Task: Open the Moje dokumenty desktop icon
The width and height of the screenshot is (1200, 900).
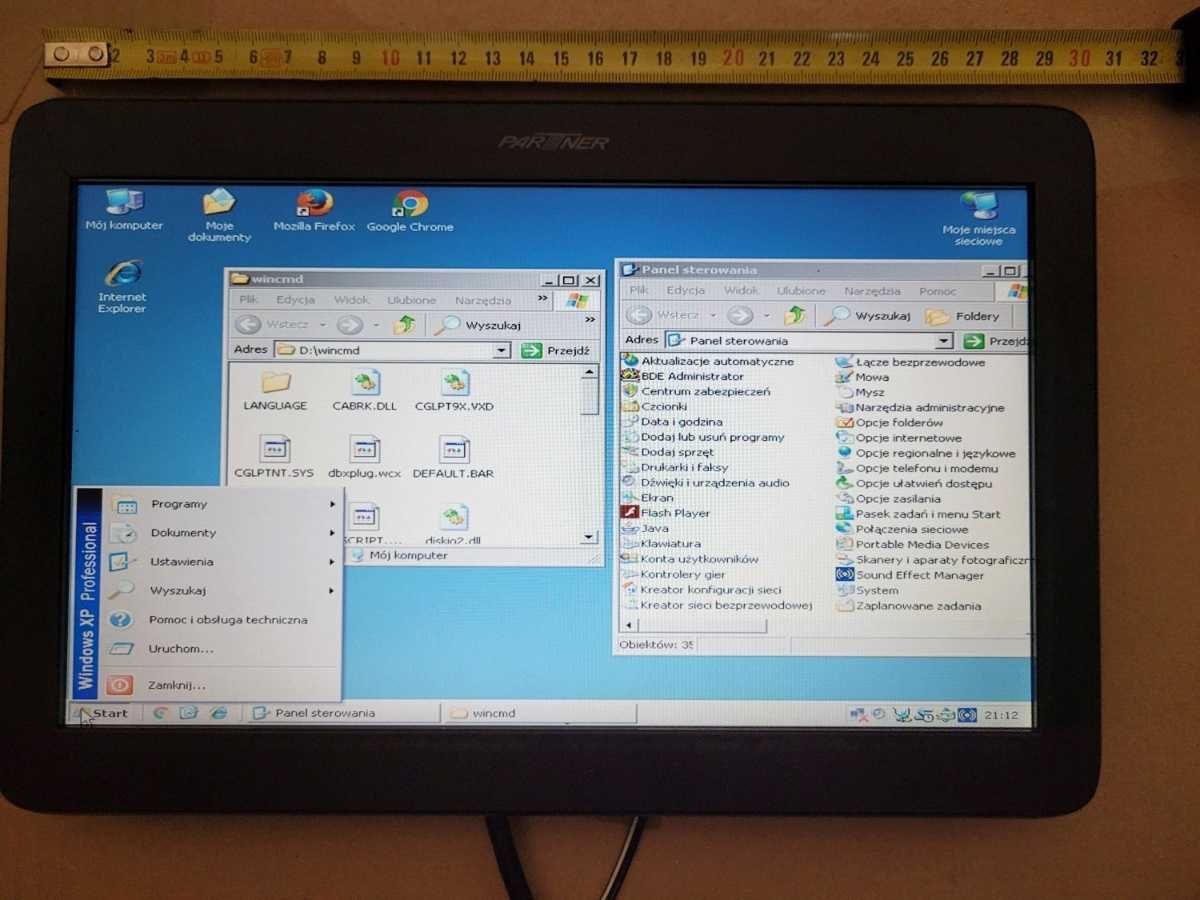Action: (219, 216)
